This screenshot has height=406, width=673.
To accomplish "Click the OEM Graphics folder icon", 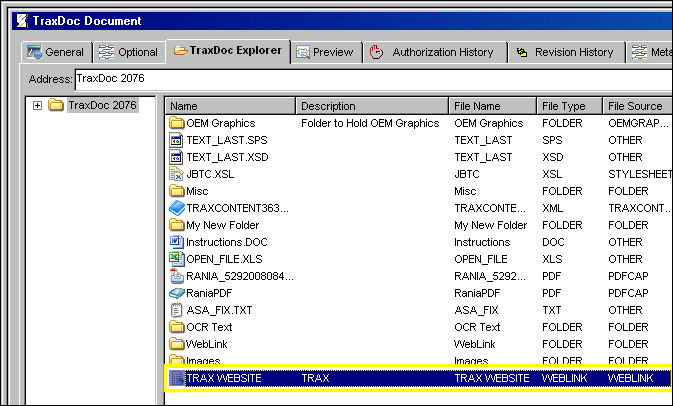I will 176,123.
